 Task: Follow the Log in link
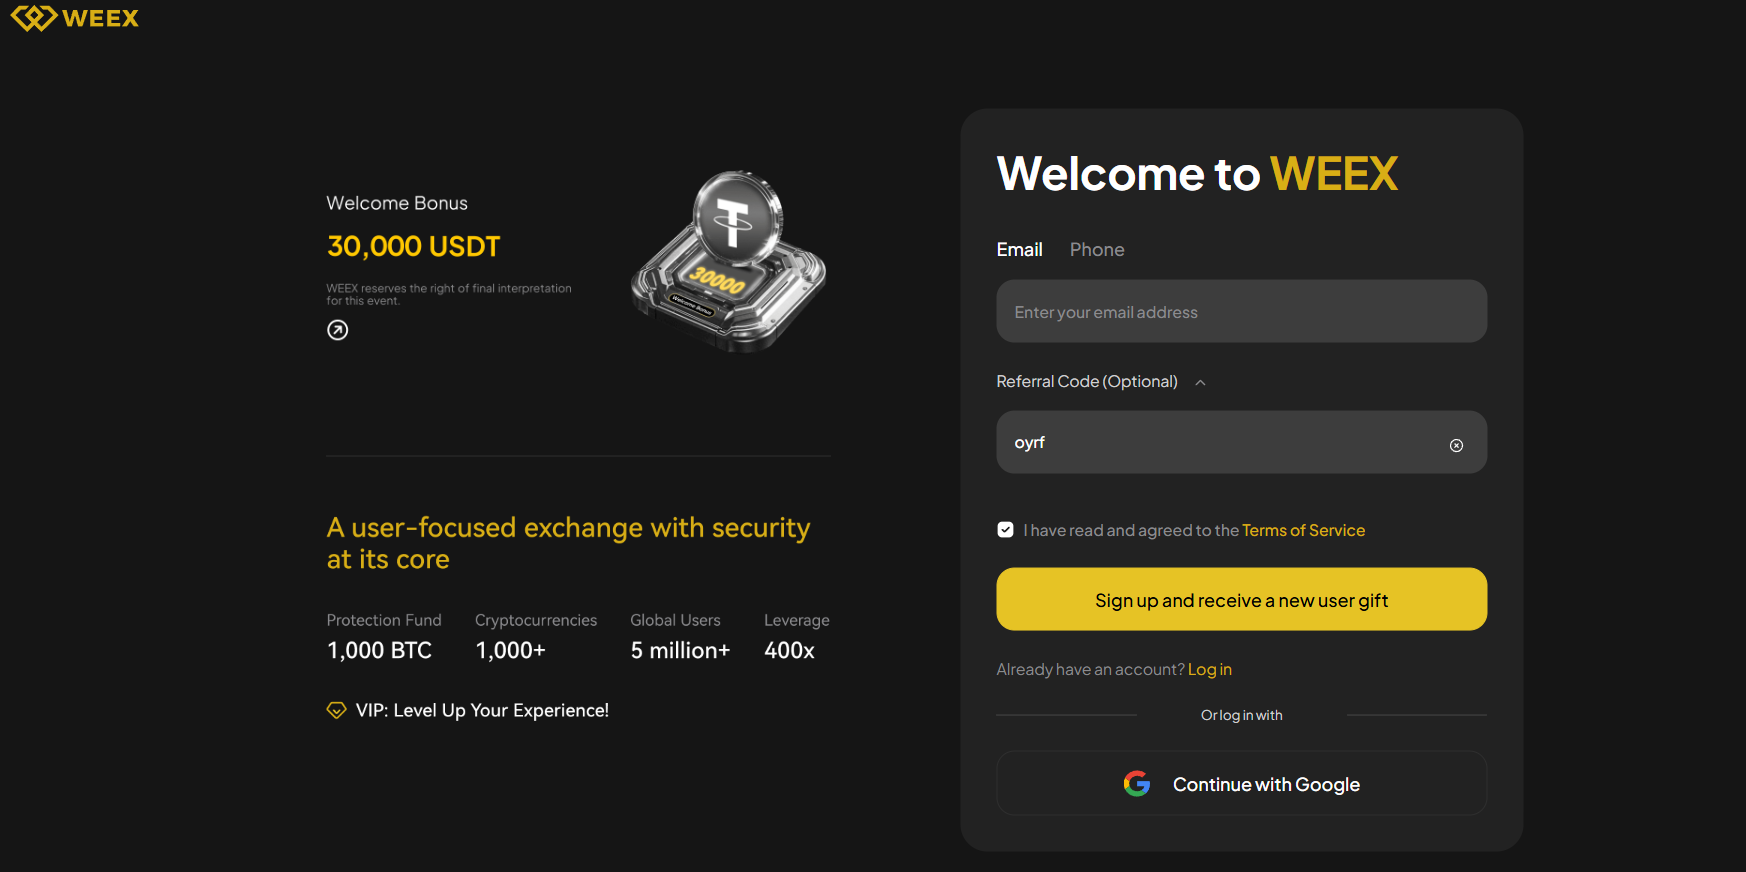point(1209,670)
